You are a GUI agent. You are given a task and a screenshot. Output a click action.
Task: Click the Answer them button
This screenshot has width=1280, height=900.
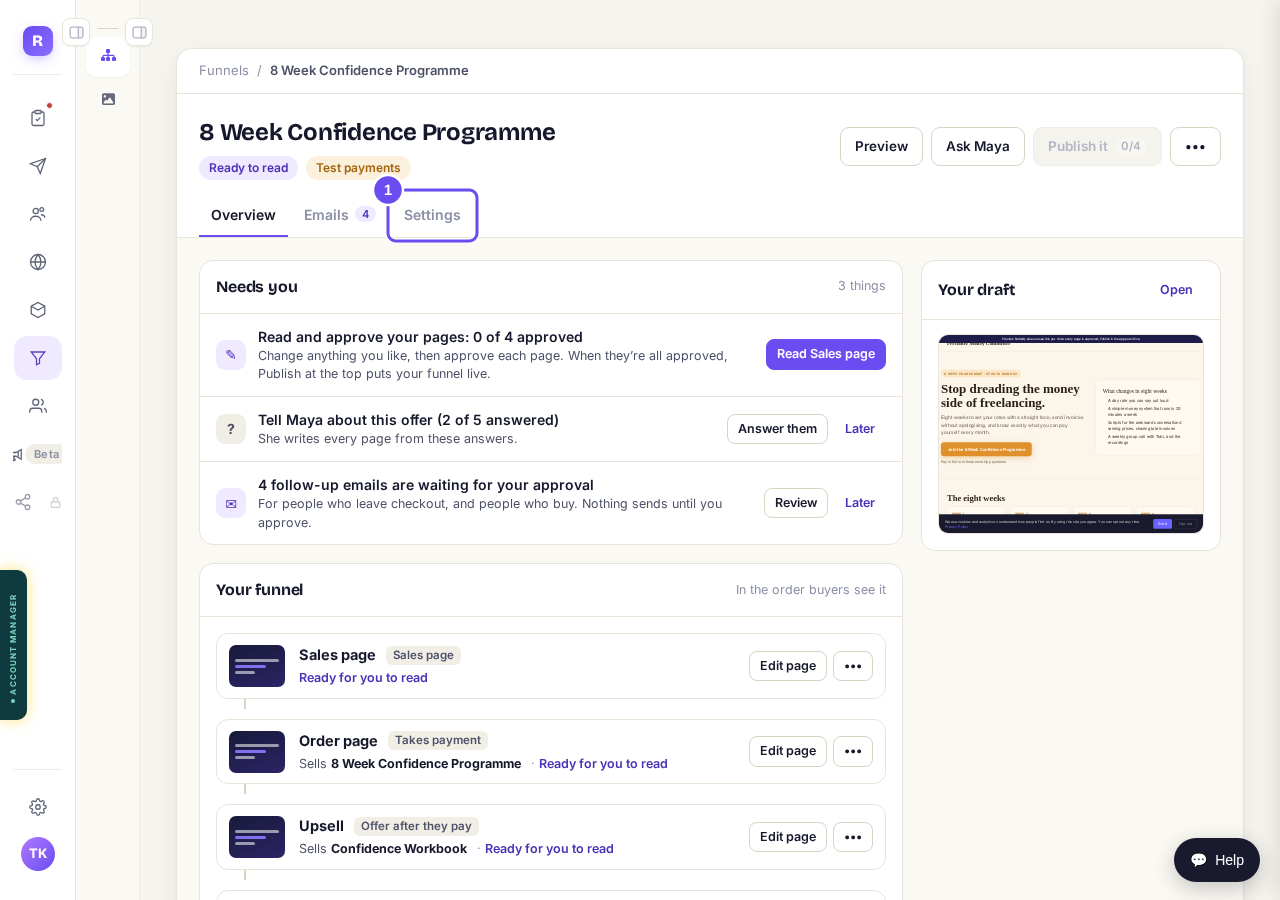pos(777,429)
